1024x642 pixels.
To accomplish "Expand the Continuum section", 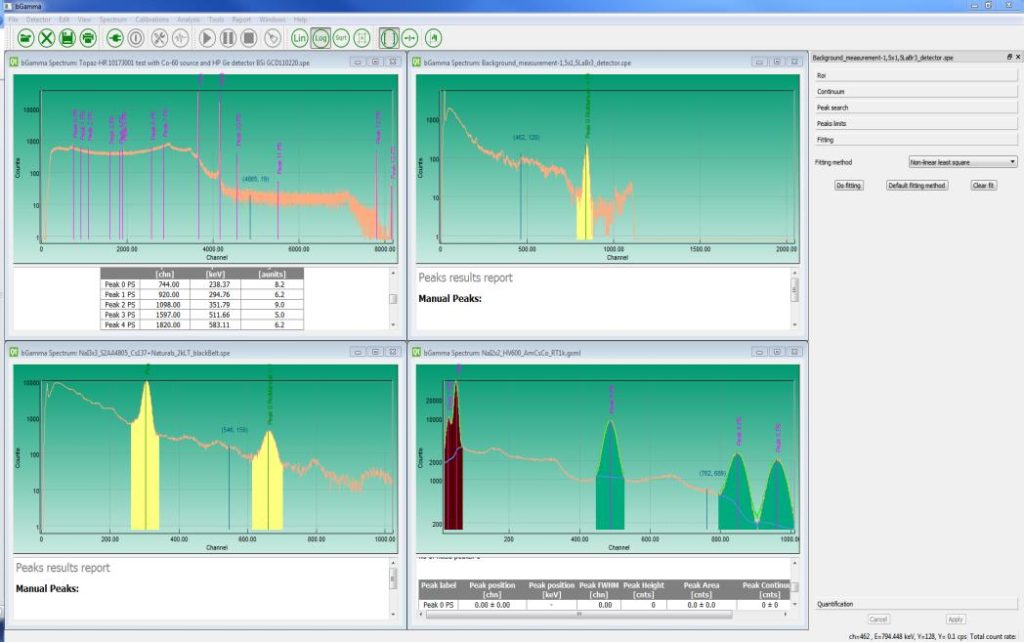I will 916,91.
